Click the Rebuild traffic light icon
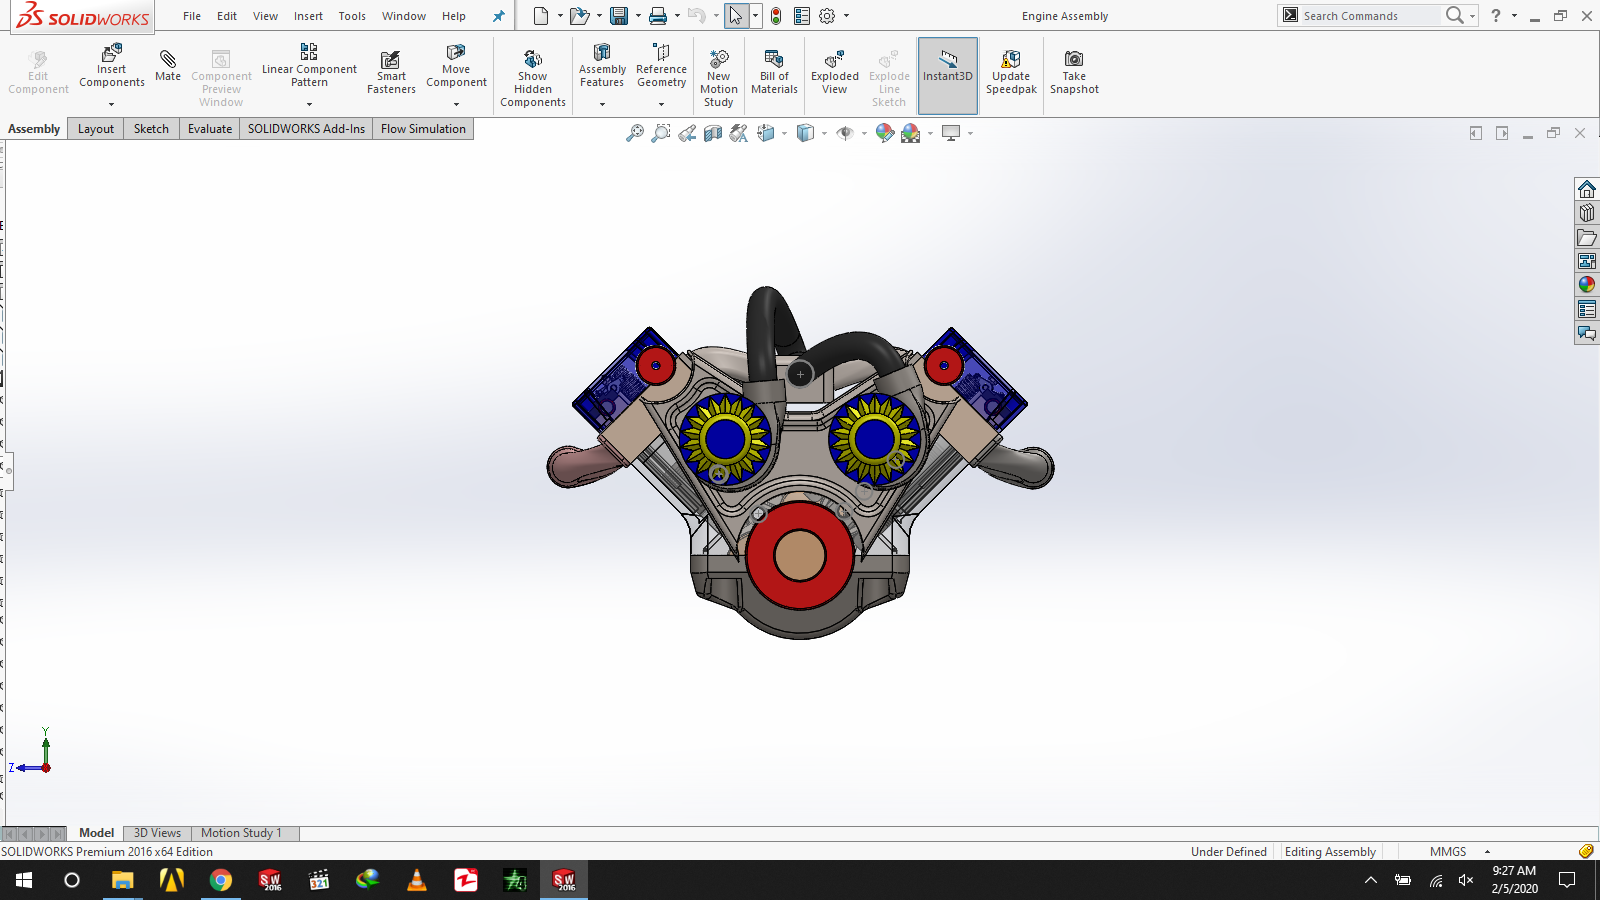 (x=776, y=16)
